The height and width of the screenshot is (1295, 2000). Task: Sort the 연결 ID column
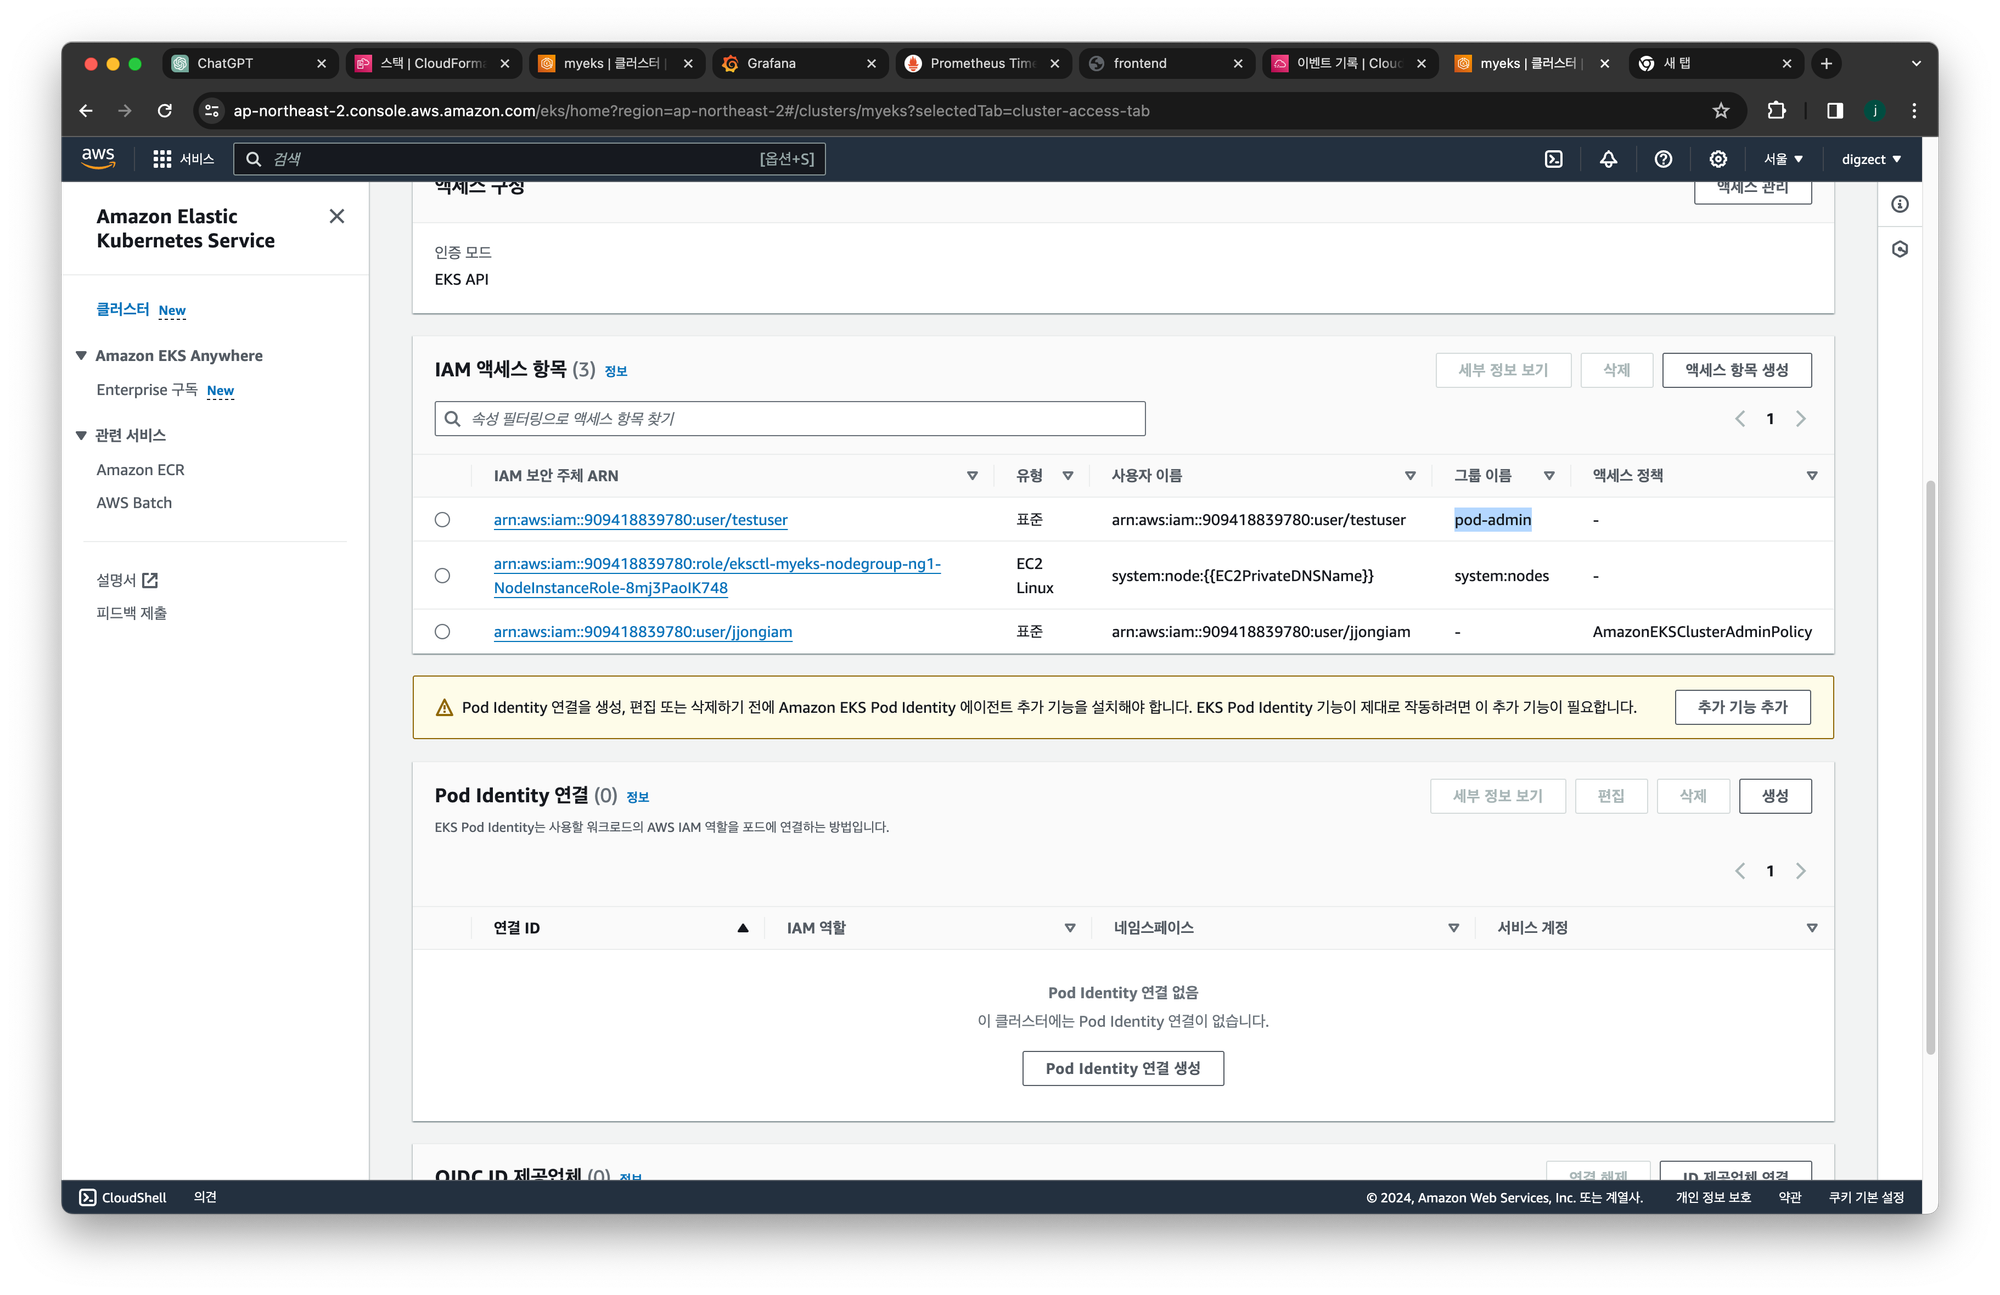tap(743, 928)
